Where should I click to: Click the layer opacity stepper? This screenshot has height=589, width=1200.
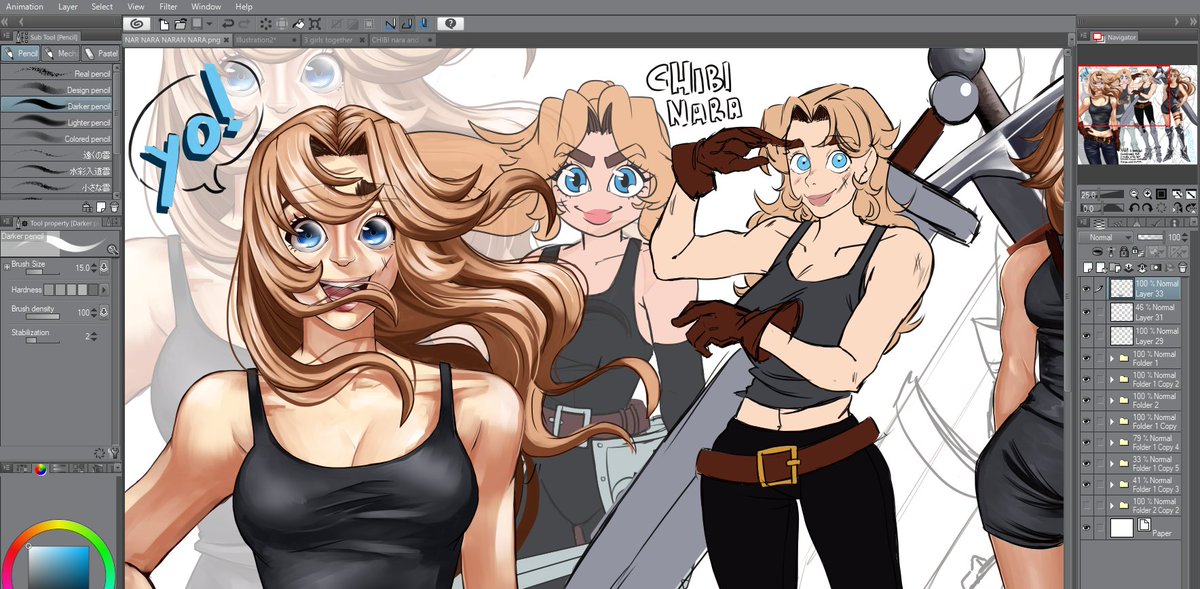(1185, 237)
